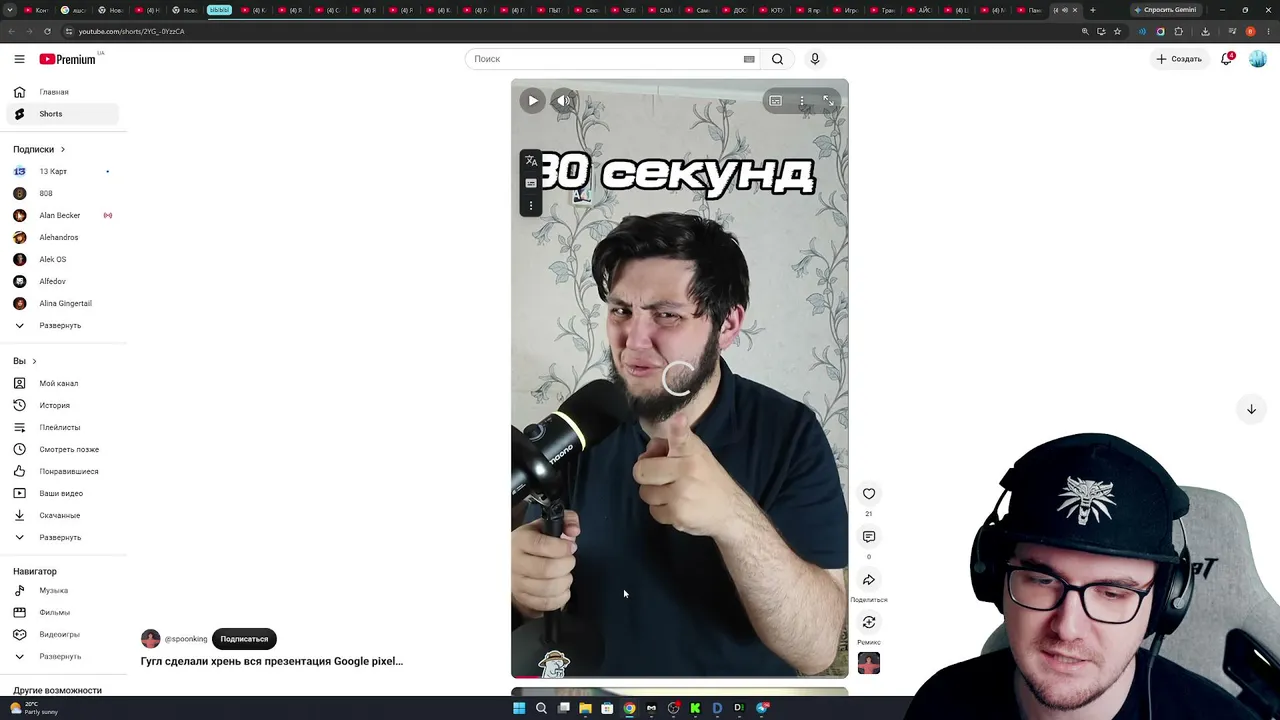The height and width of the screenshot is (720, 1280).
Task: Open Музыка in Навигатор
Action: 62,590
